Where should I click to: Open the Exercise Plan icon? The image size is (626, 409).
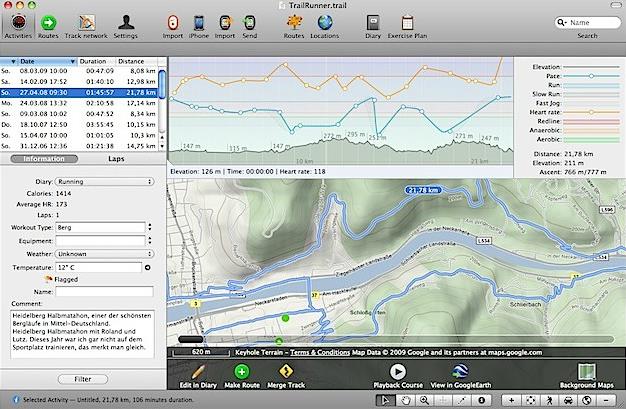coord(407,26)
